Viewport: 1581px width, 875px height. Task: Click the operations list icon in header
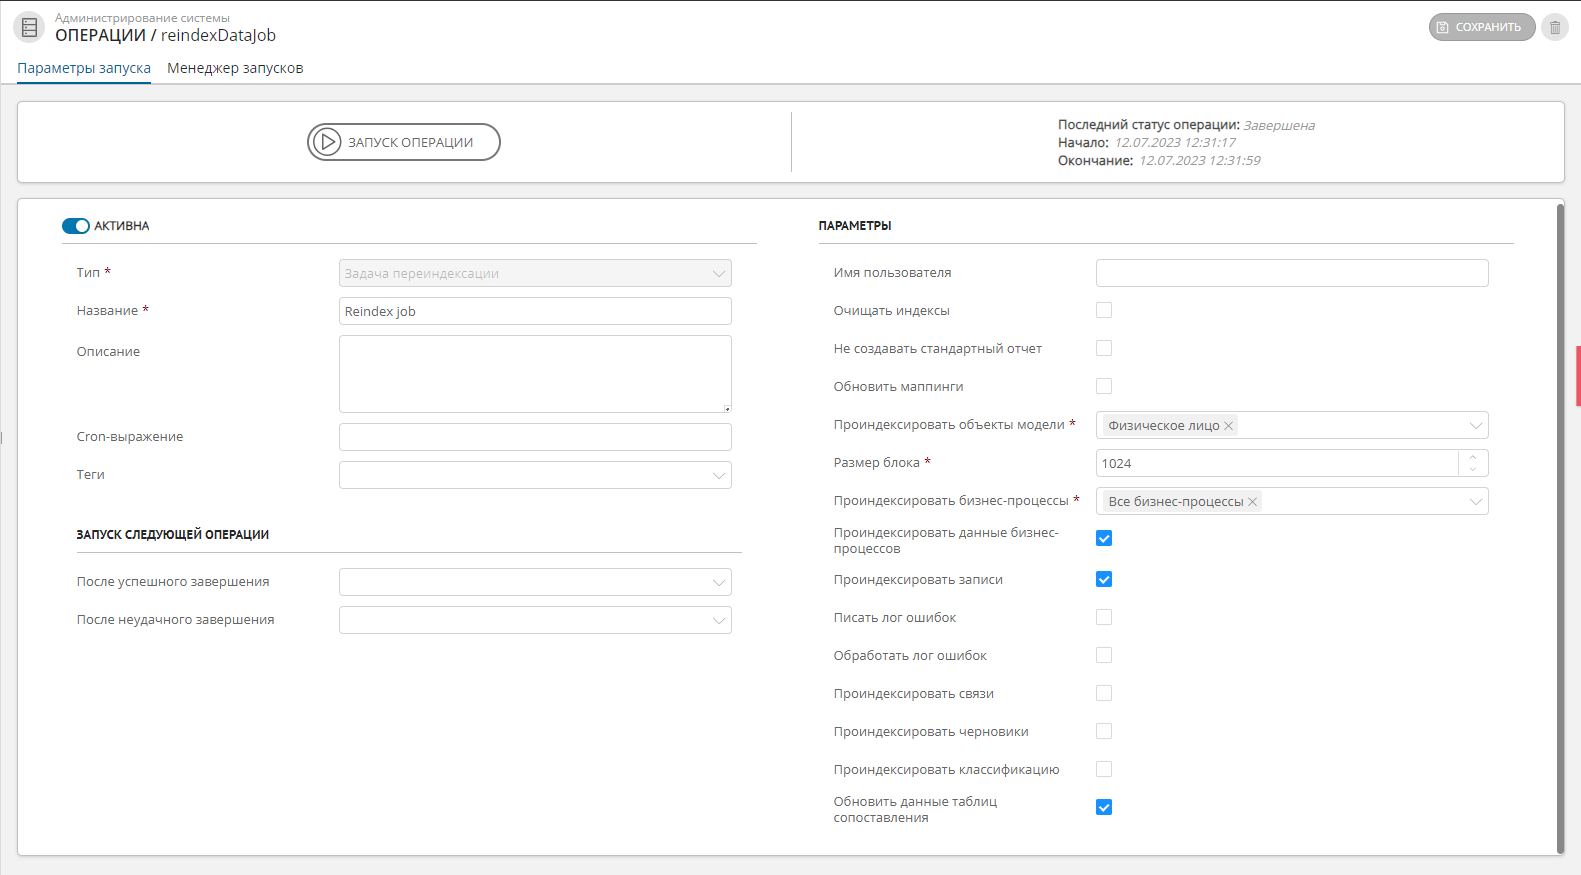[29, 28]
